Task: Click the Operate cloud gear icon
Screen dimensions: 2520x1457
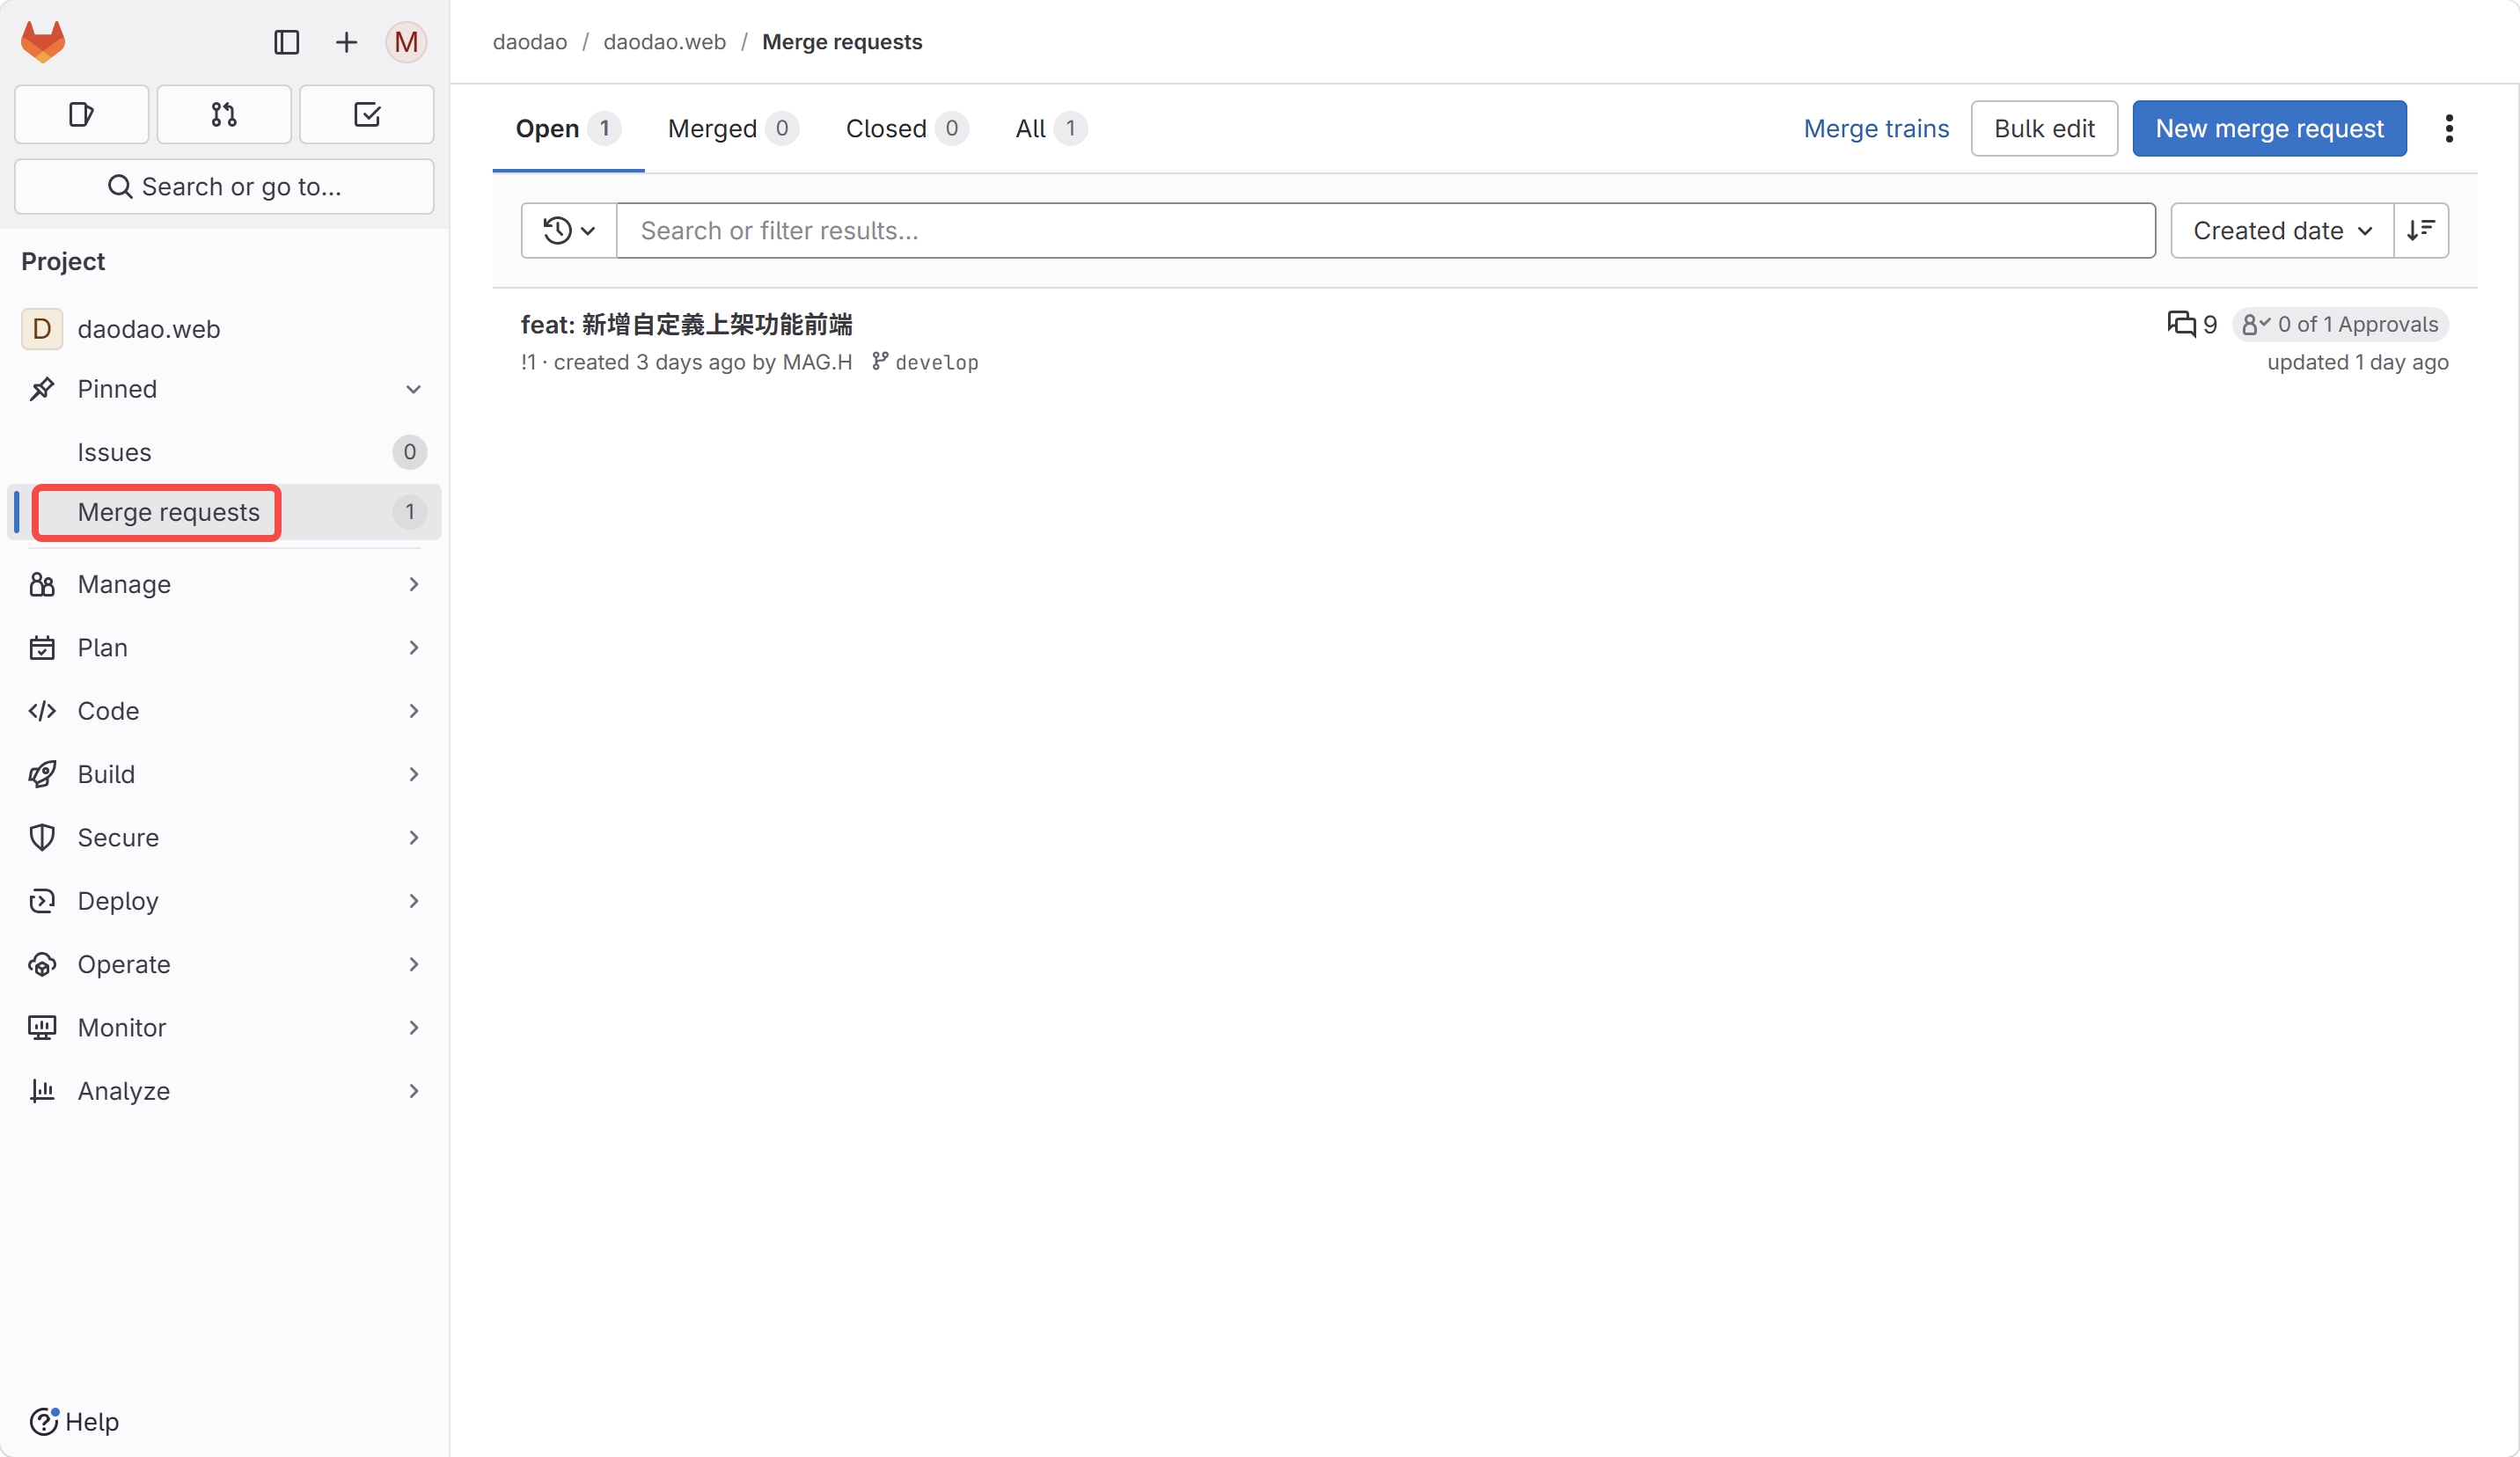Action: 42,964
